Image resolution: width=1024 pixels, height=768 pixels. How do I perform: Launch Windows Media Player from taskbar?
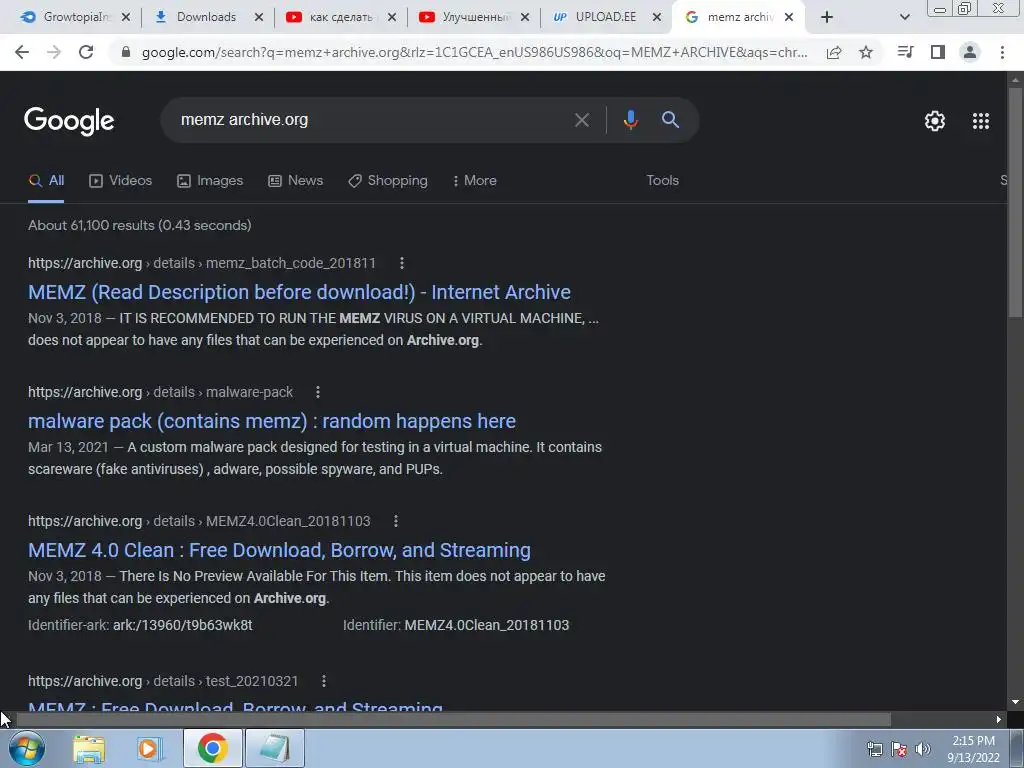[x=150, y=748]
